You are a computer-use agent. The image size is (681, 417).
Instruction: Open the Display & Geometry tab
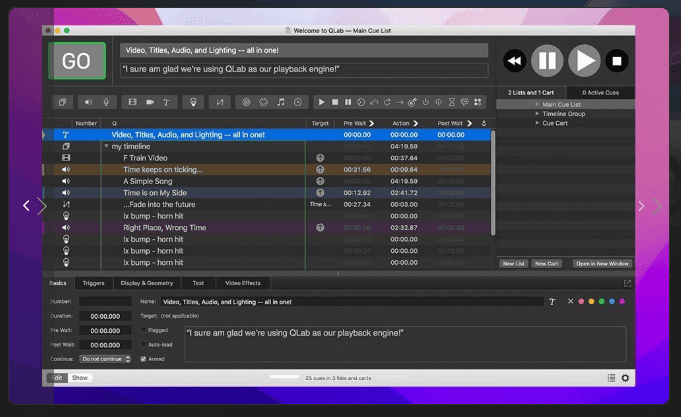(147, 283)
